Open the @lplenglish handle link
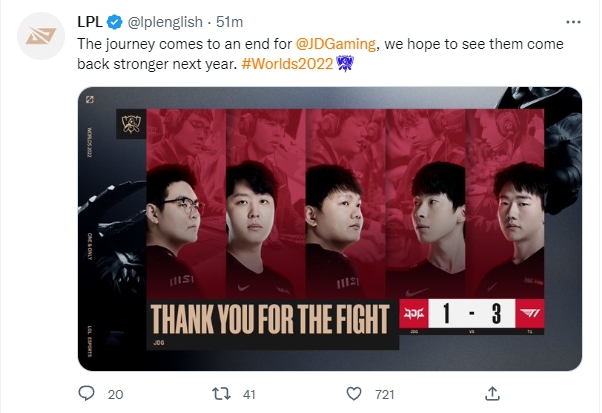The image size is (602, 413). [165, 22]
